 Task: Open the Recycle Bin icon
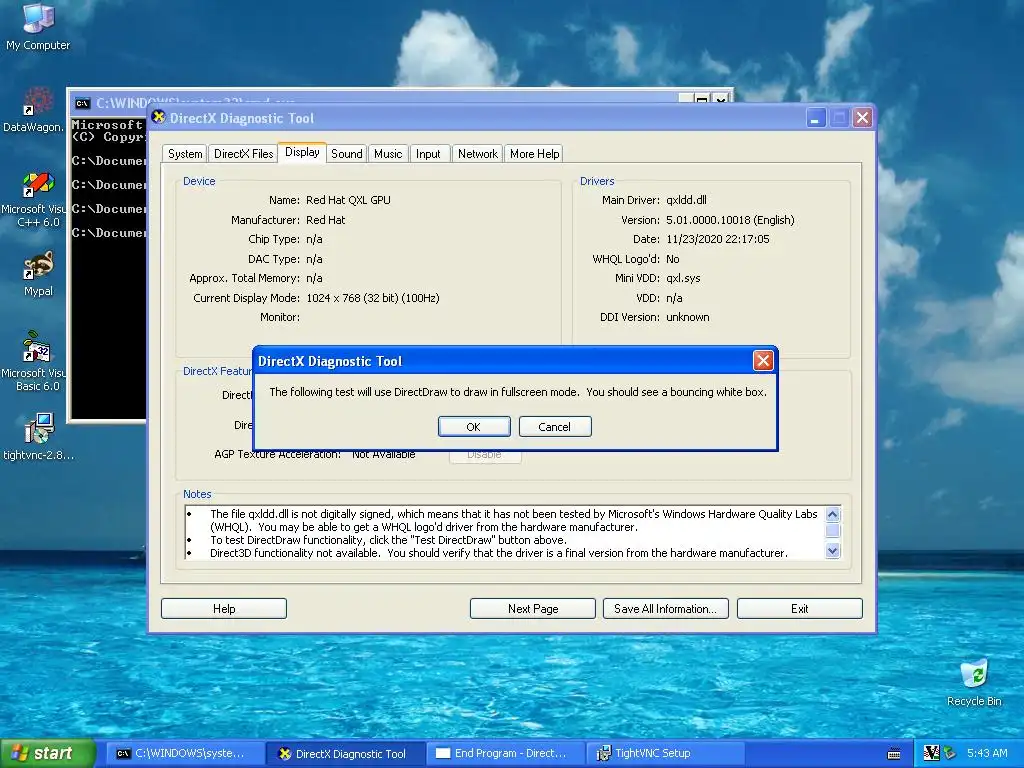(x=974, y=683)
